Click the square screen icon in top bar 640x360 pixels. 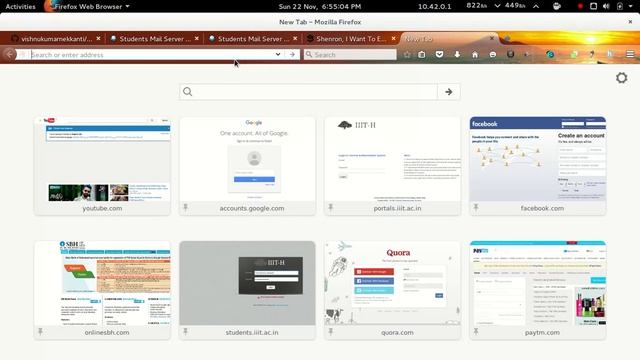(593, 7)
